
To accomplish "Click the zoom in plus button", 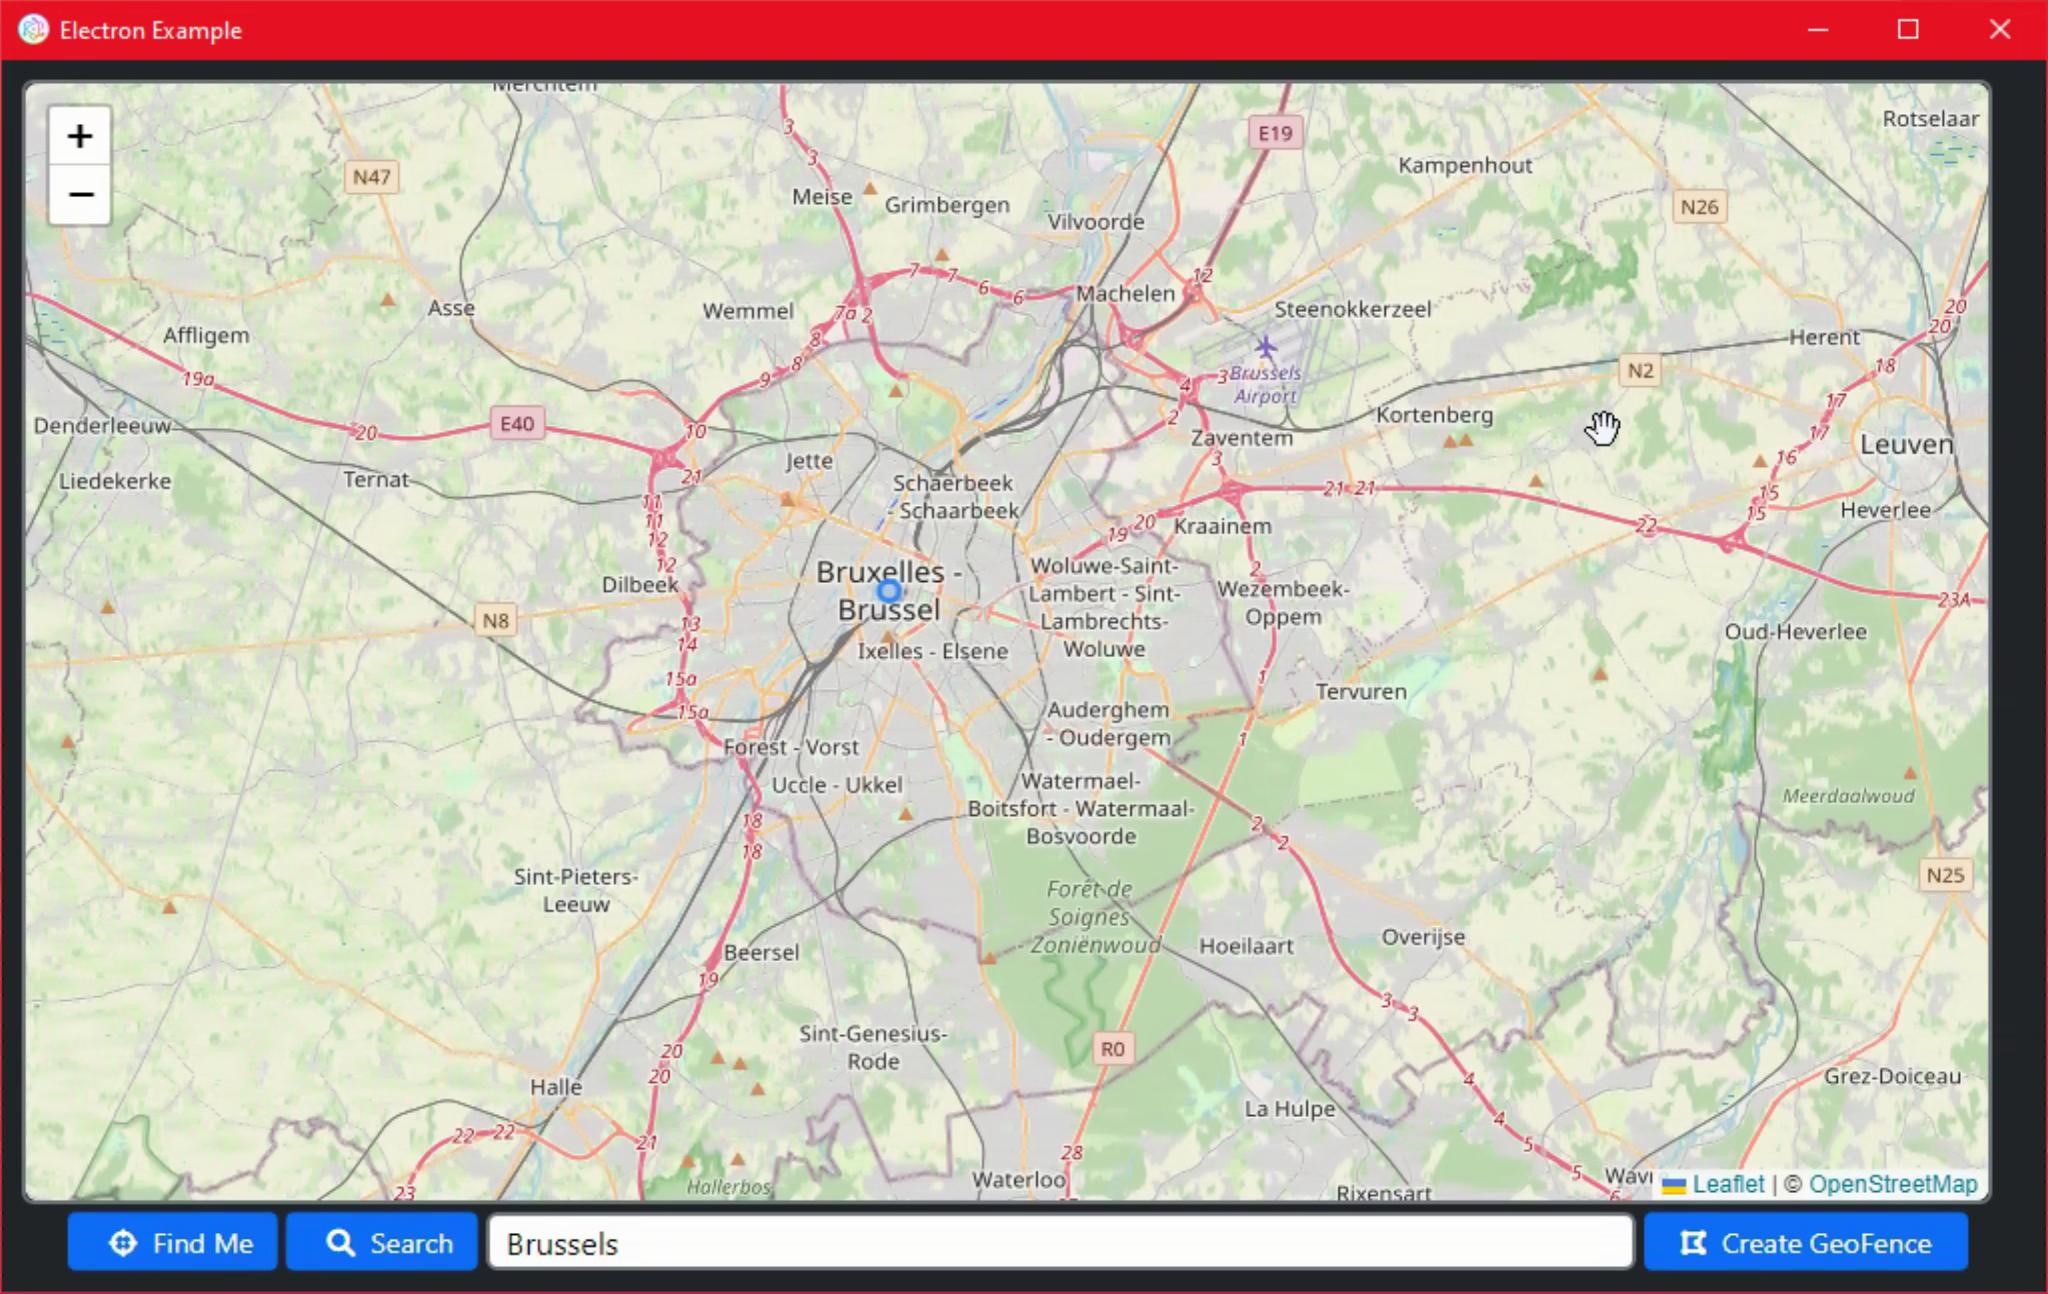I will tap(79, 134).
